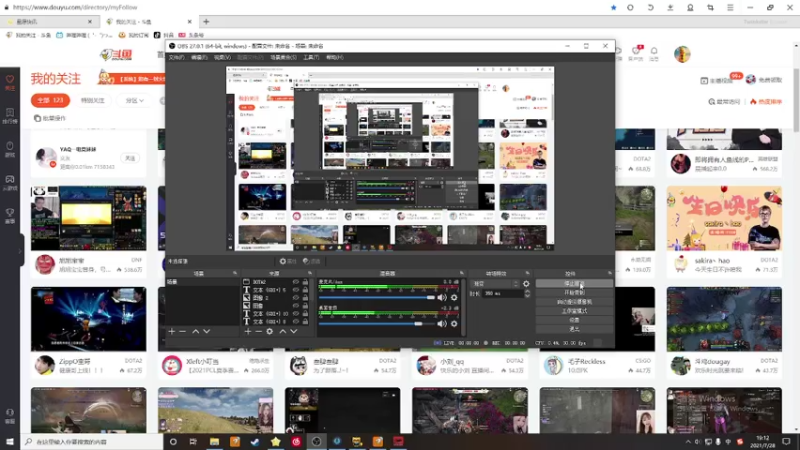The image size is (800, 450).
Task: Toggle visibility eye for 文本 (GDI+) 5 source
Action: pos(295,289)
